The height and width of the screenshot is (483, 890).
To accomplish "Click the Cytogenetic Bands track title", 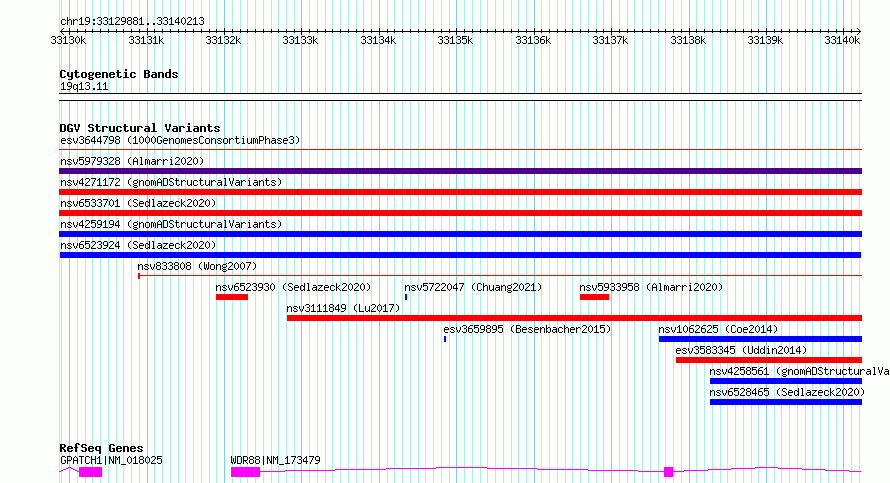I will coord(119,74).
